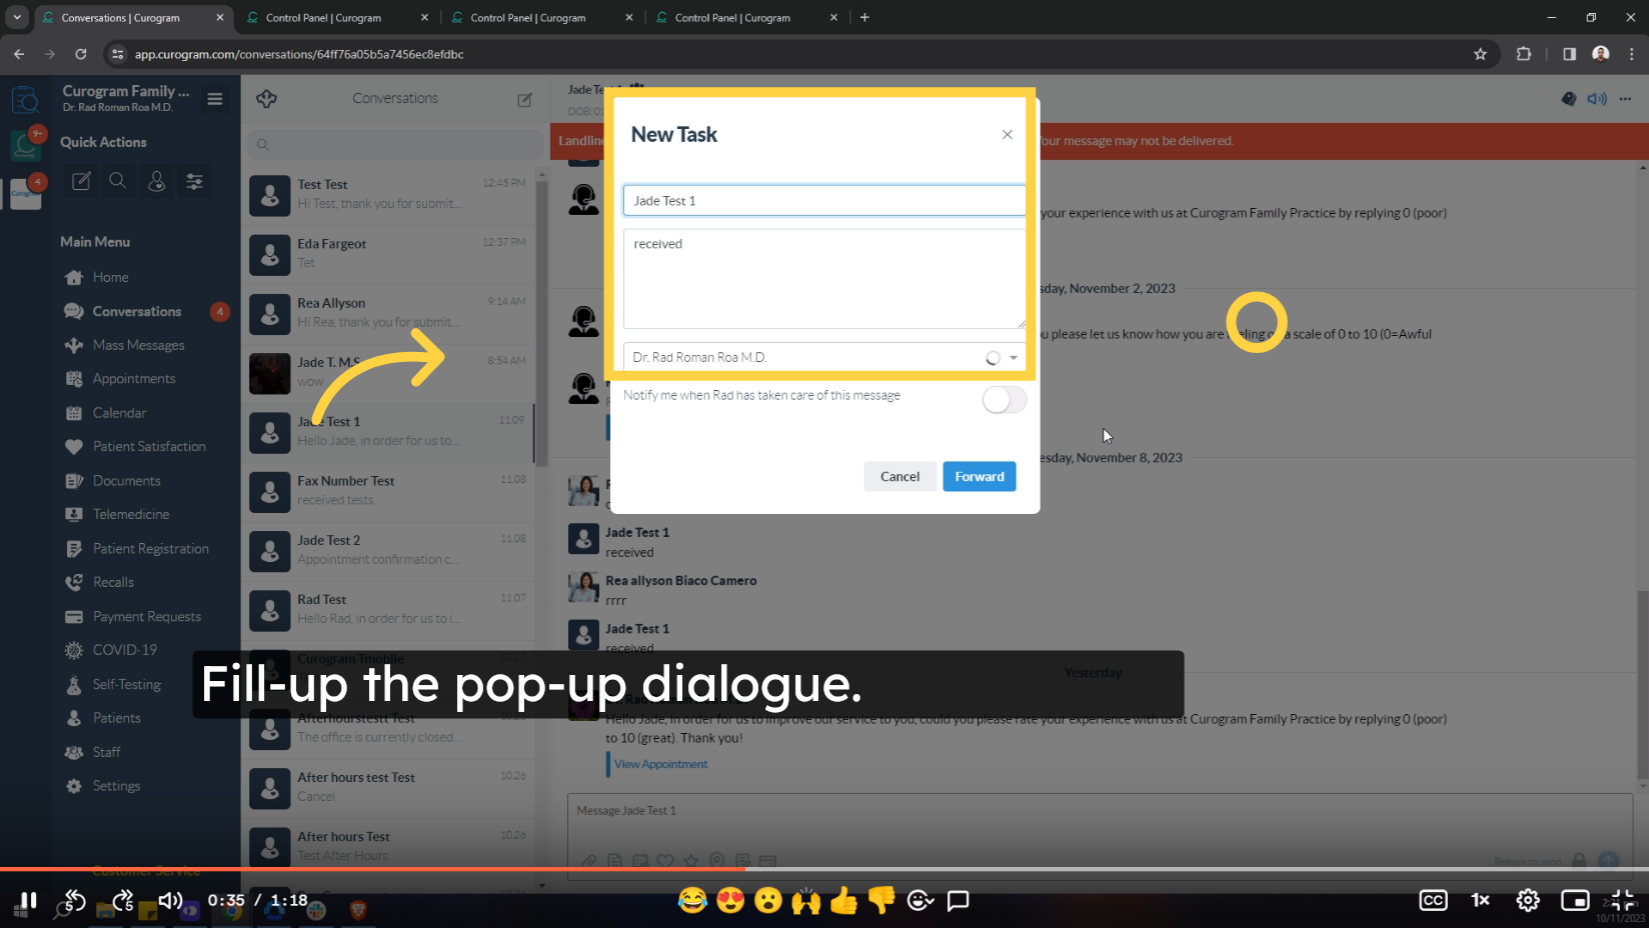Toggle notify me when Rad handles message
This screenshot has height=928, width=1649.
(1003, 400)
